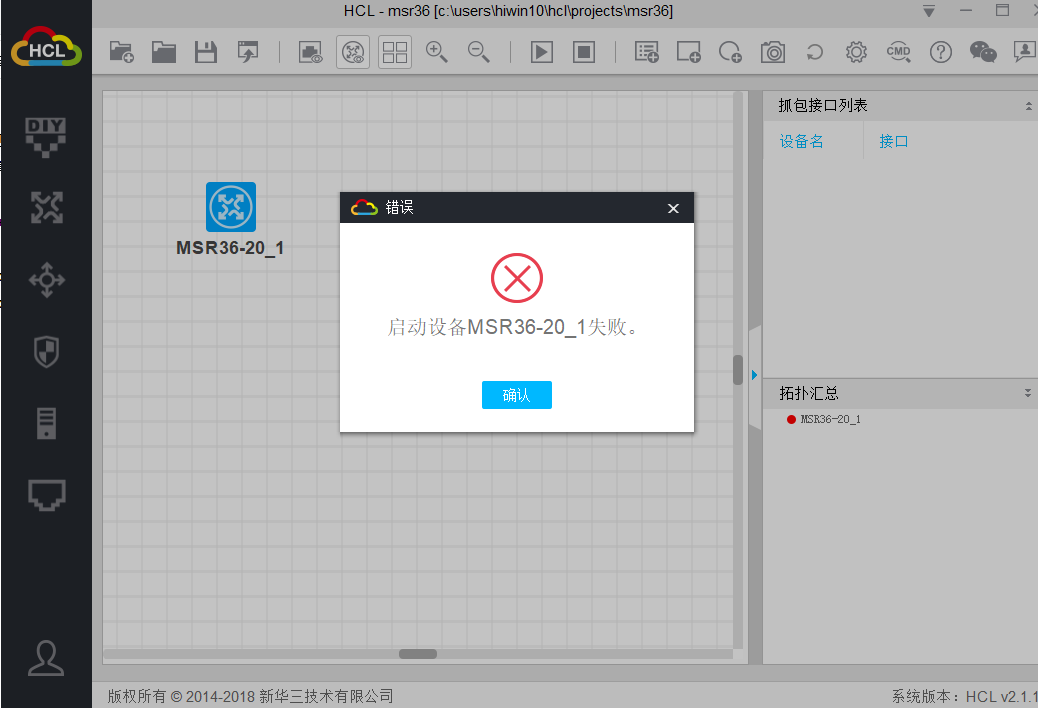1038x708 pixels.
Task: Click the red error X symbol
Action: (516, 278)
